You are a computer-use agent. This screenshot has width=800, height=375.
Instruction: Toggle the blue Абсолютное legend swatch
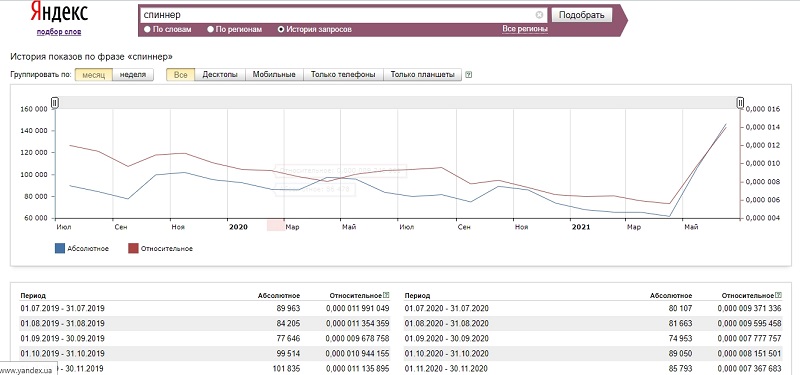point(60,248)
